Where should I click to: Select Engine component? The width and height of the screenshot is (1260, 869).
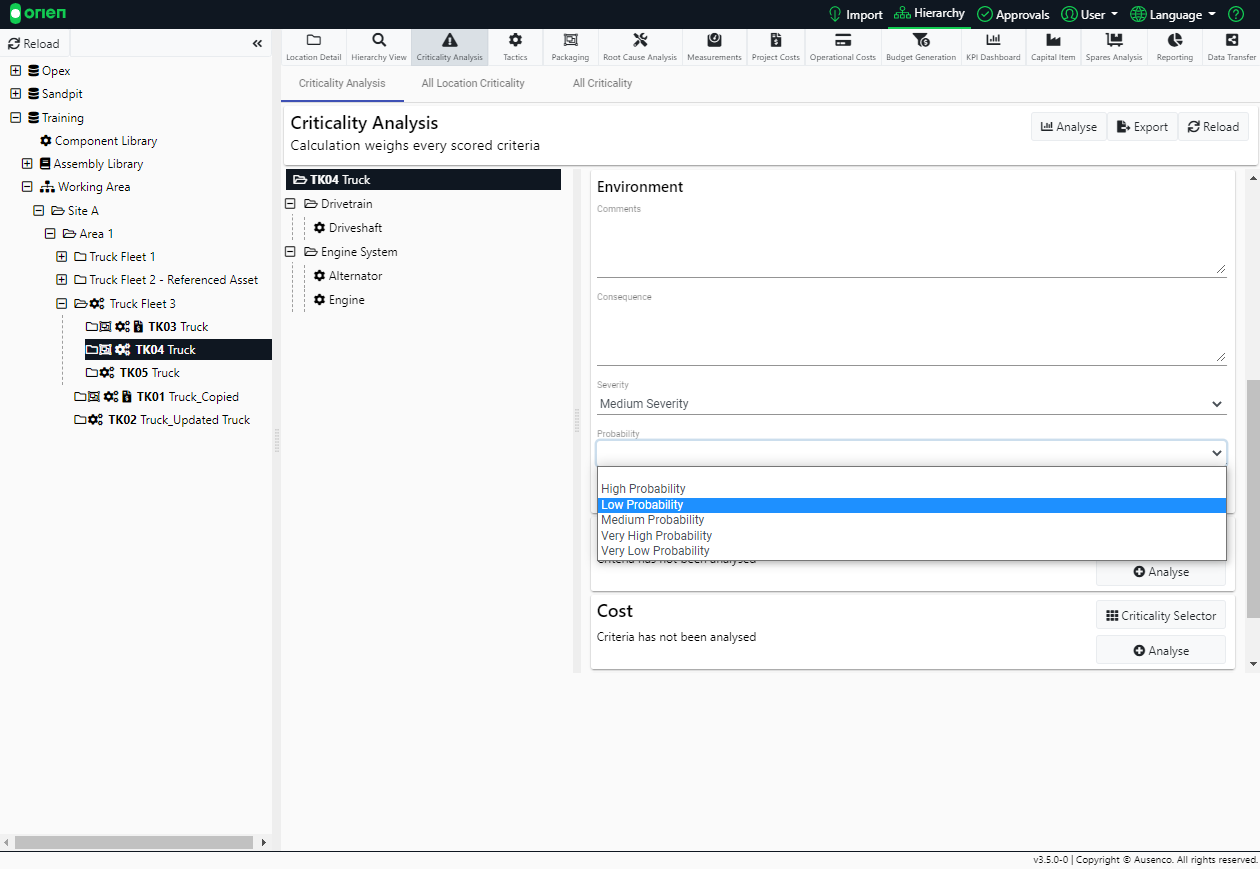point(339,300)
